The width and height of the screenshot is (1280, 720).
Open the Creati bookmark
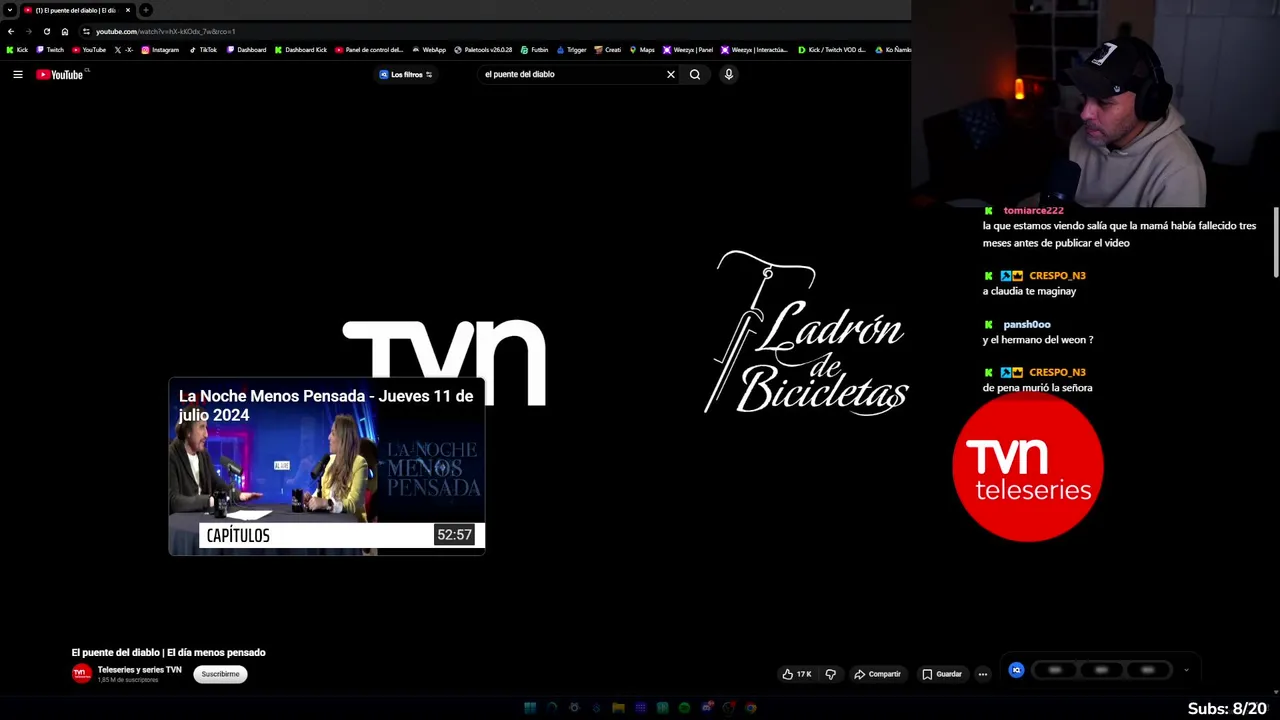pos(607,49)
